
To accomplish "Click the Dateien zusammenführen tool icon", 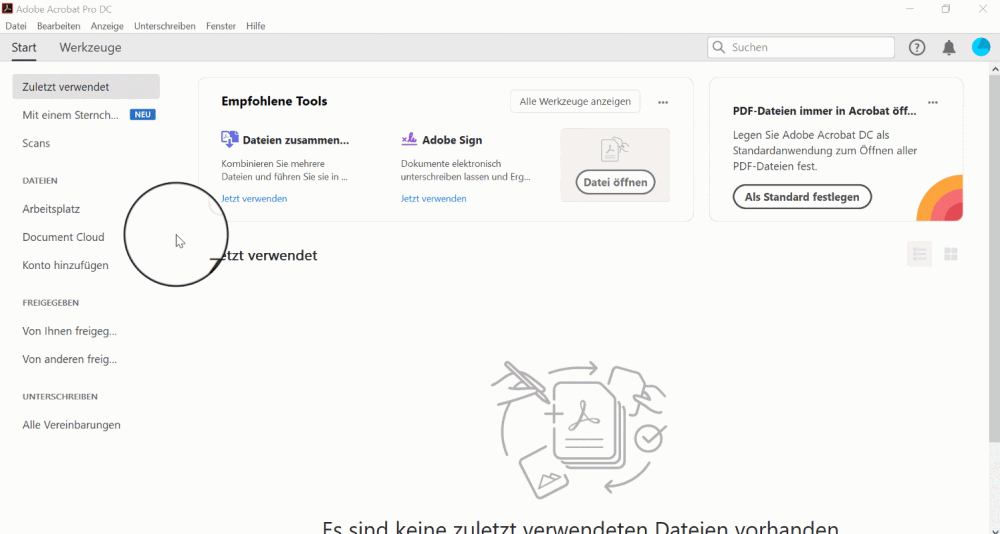I will [x=230, y=139].
